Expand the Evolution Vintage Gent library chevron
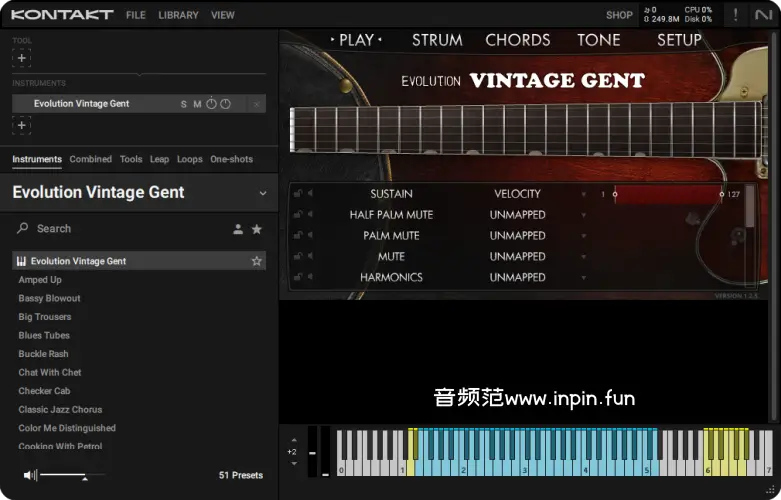 (x=263, y=193)
